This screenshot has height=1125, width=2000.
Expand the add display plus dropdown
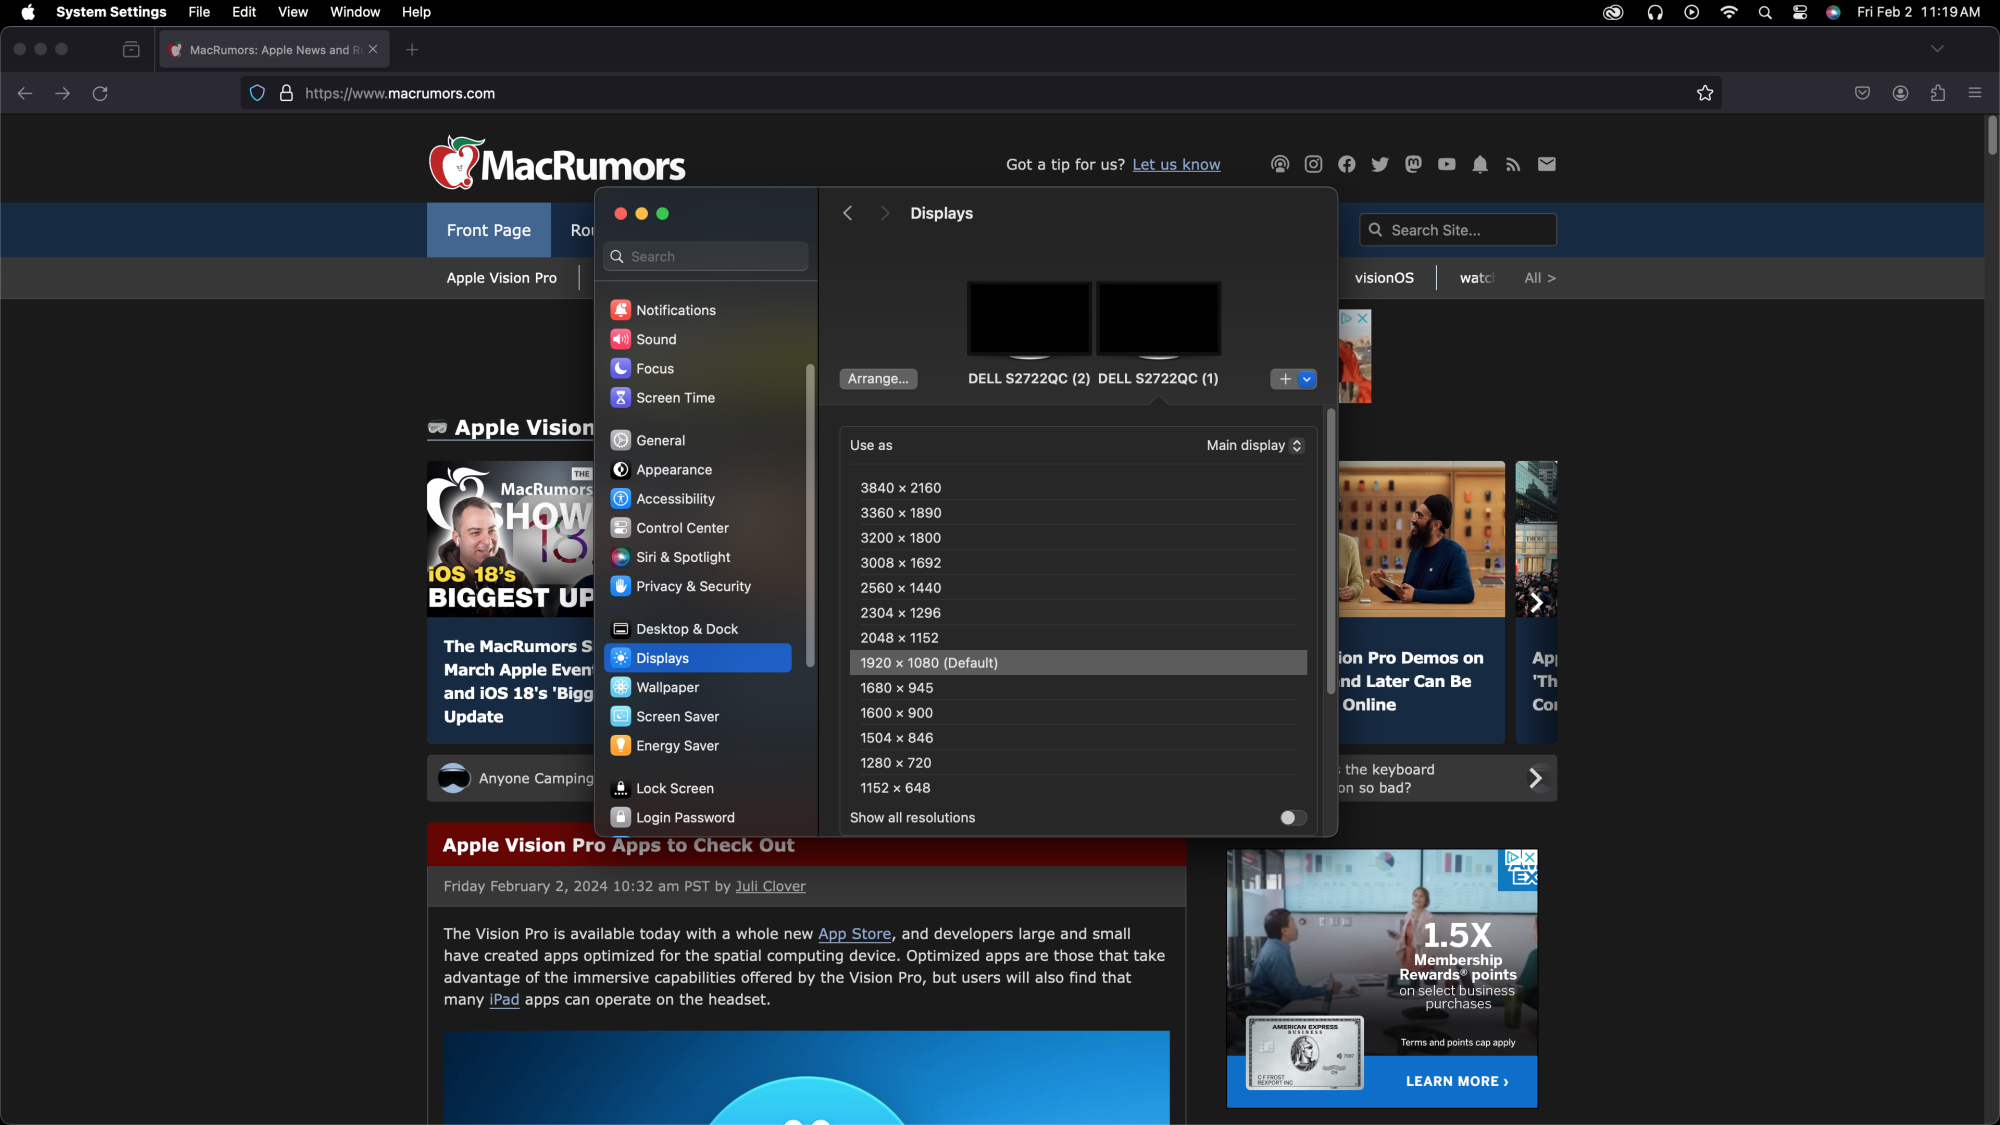pyautogui.click(x=1306, y=379)
